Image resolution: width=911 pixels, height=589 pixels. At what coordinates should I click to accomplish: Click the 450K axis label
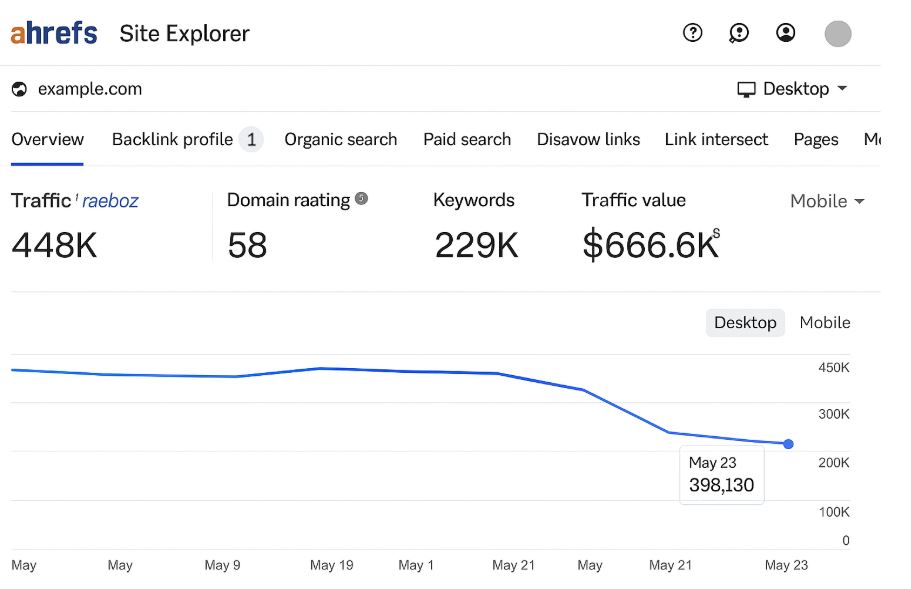click(x=834, y=368)
